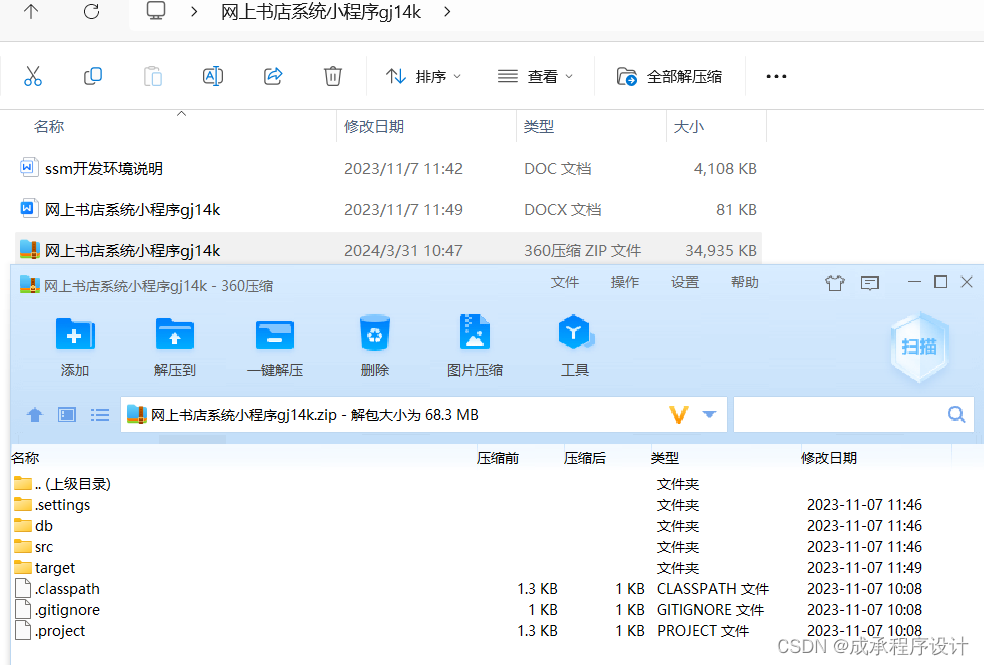Click the Delete trash icon in Explorer toolbar
Screen dimensions: 984x665
[333, 76]
